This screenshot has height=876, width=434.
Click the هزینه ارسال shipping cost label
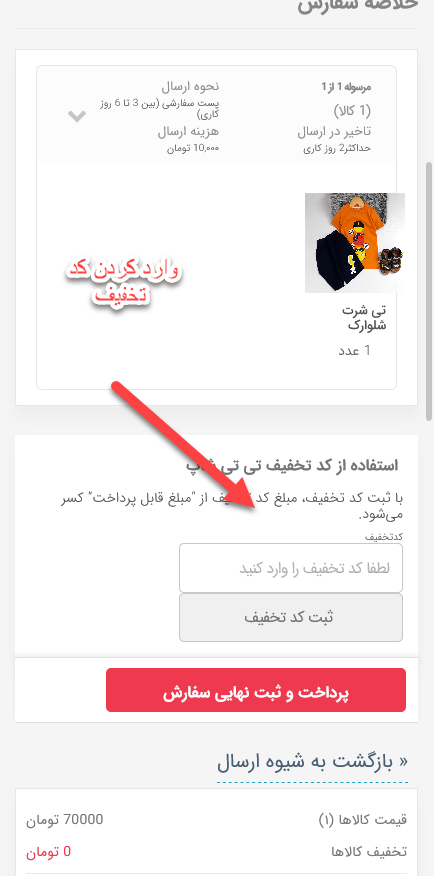188,132
